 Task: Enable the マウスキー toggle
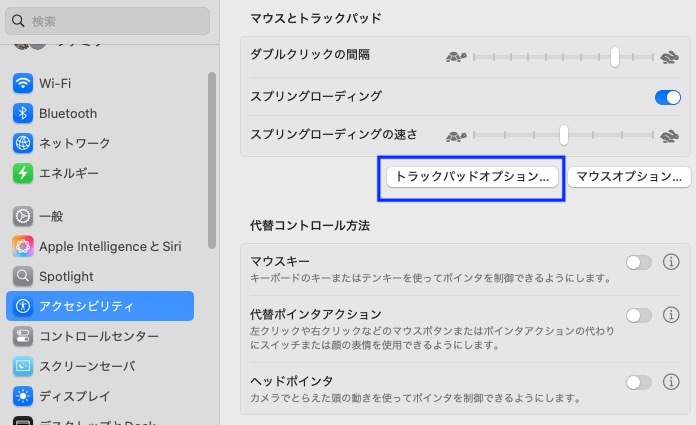click(x=638, y=262)
